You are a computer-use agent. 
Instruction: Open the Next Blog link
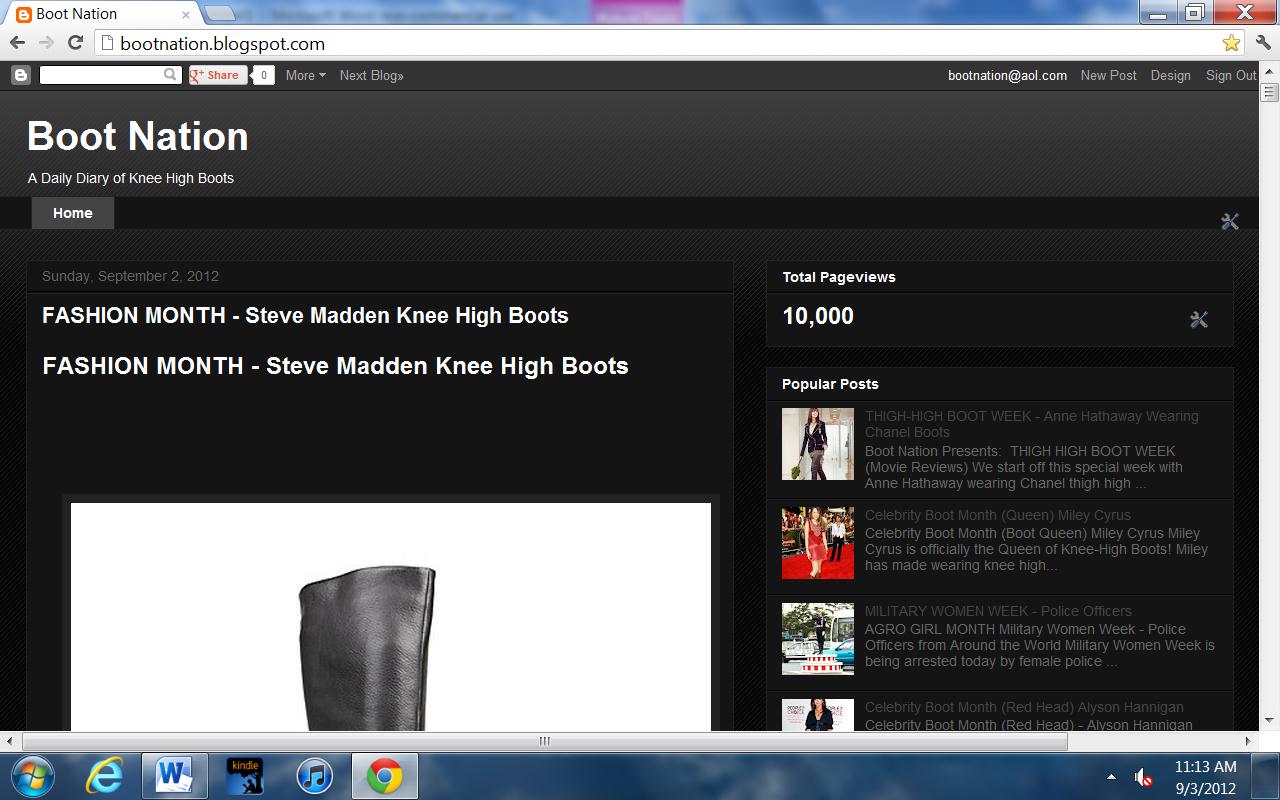click(x=371, y=75)
